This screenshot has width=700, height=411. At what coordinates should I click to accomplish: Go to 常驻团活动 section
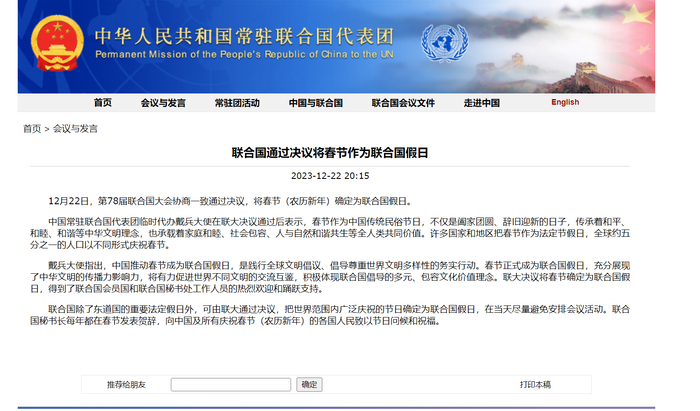tap(237, 103)
